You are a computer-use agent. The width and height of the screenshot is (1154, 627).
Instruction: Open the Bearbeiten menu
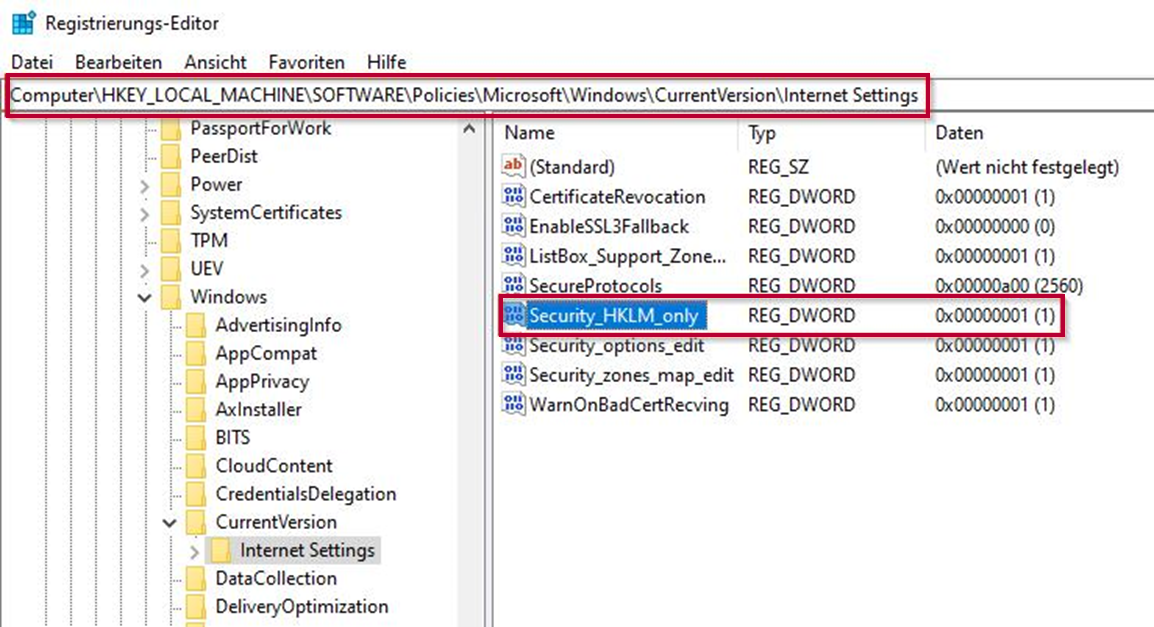tap(118, 62)
